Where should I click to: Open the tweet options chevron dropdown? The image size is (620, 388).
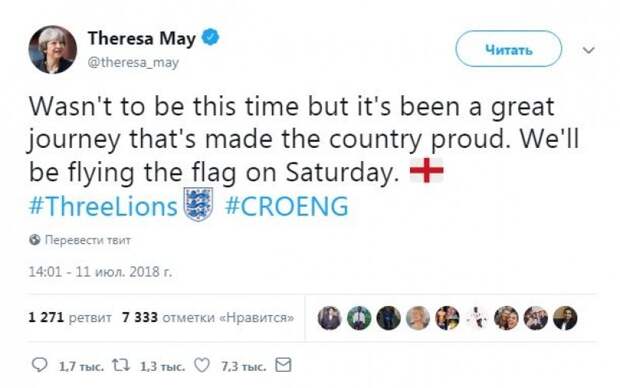click(x=589, y=50)
